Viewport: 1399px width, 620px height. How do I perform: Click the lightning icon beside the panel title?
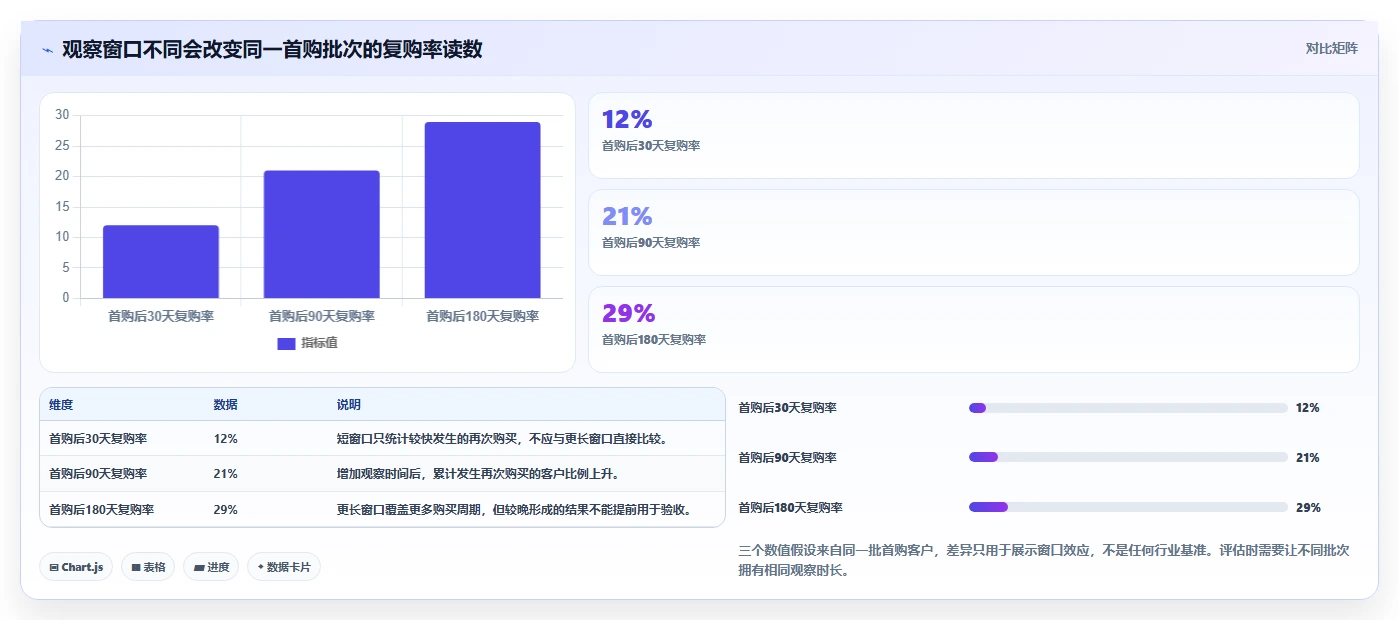48,49
